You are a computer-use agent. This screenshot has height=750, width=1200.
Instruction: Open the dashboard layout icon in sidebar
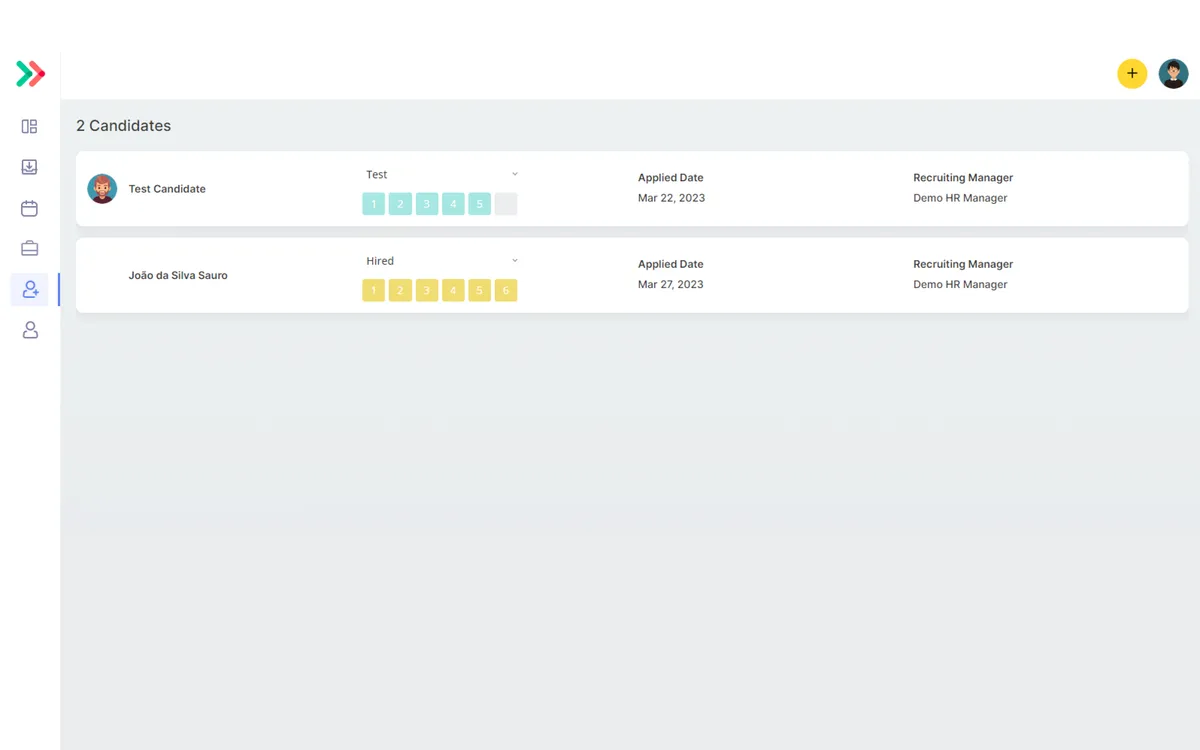(x=30, y=126)
